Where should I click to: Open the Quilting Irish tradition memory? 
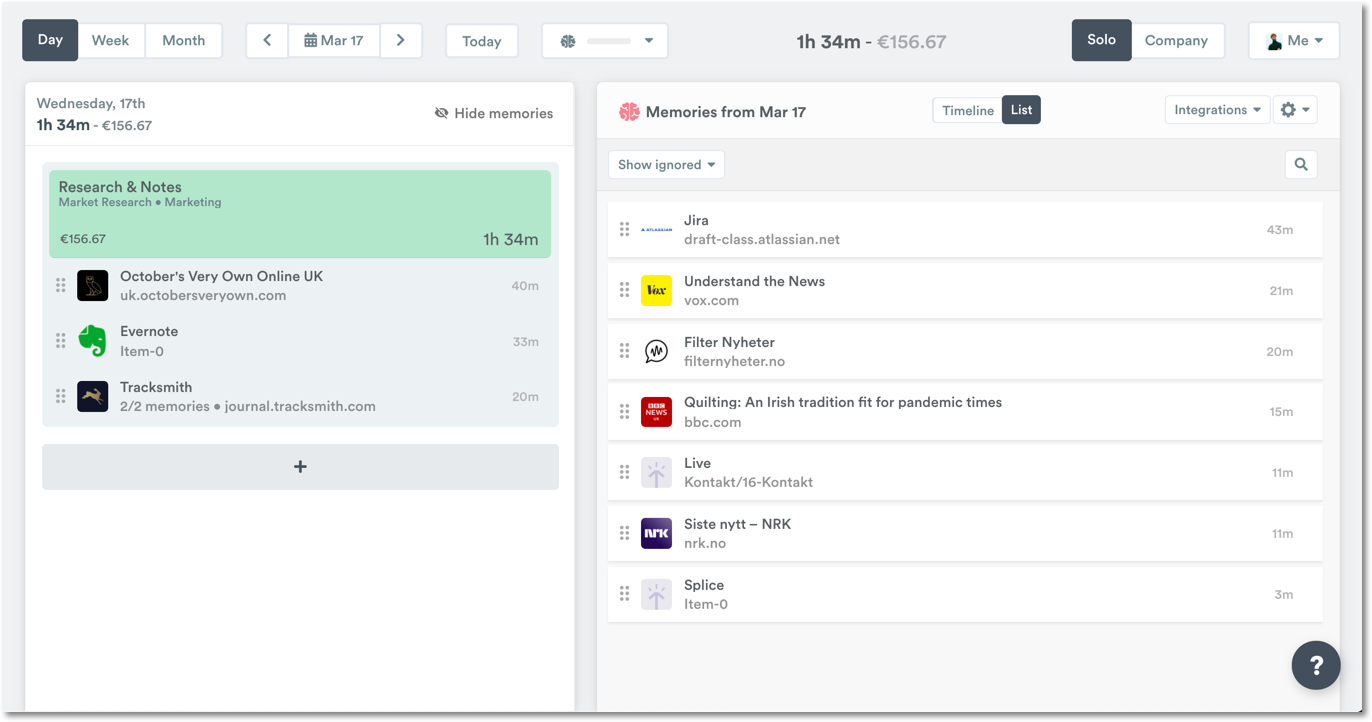(965, 412)
